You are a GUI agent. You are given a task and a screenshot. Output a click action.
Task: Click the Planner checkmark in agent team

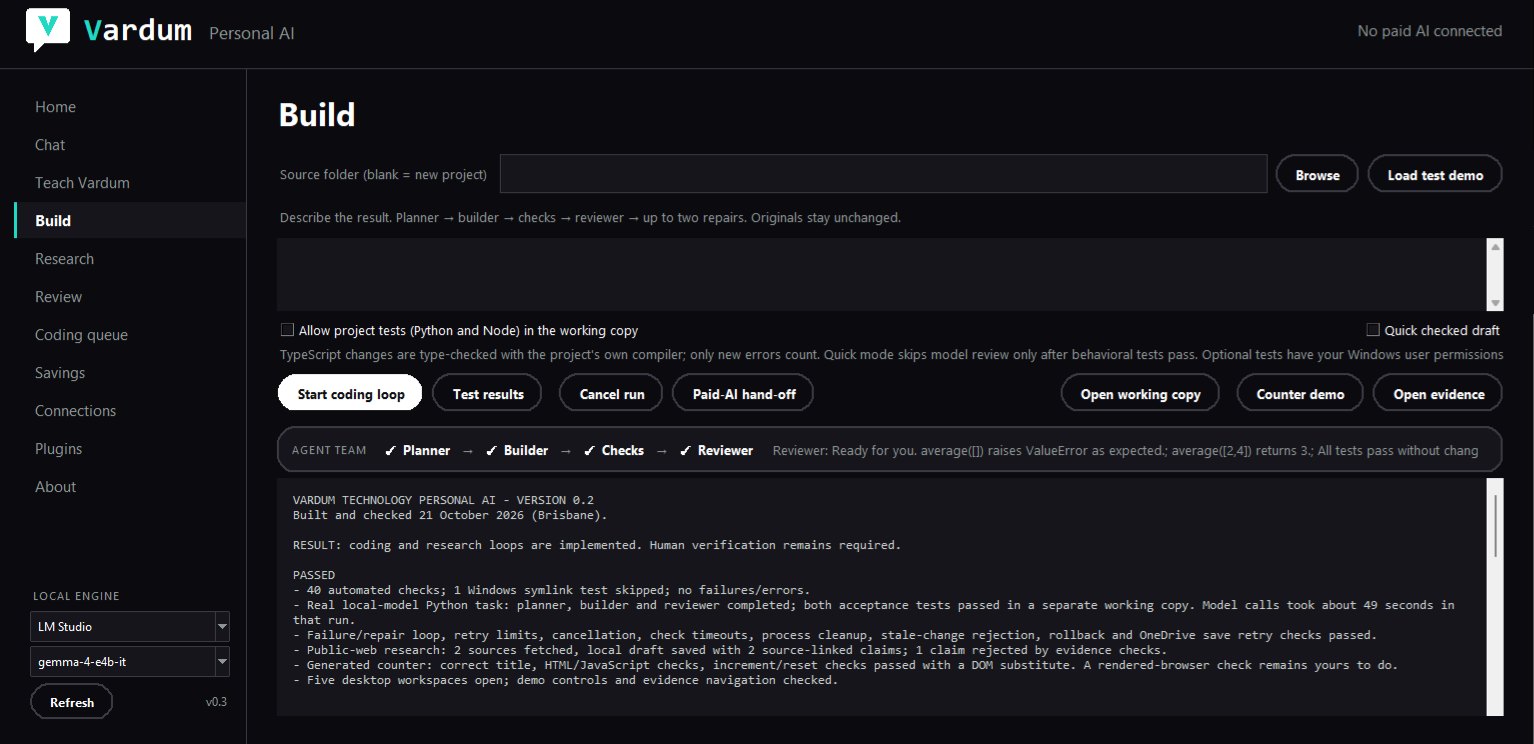point(417,450)
